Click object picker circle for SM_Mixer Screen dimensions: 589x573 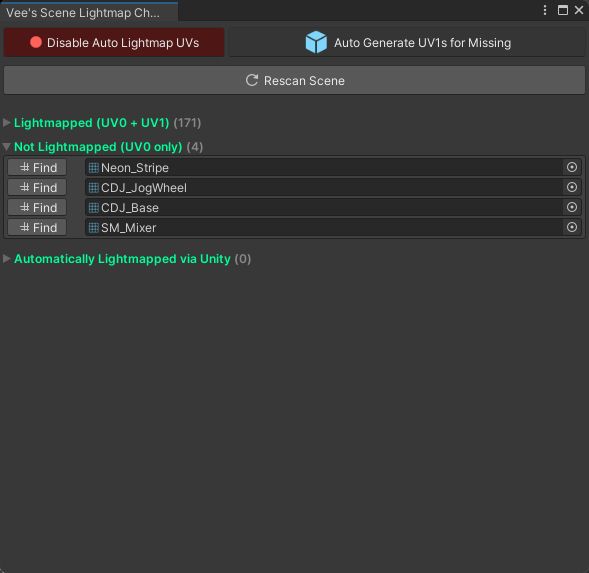[x=571, y=227]
